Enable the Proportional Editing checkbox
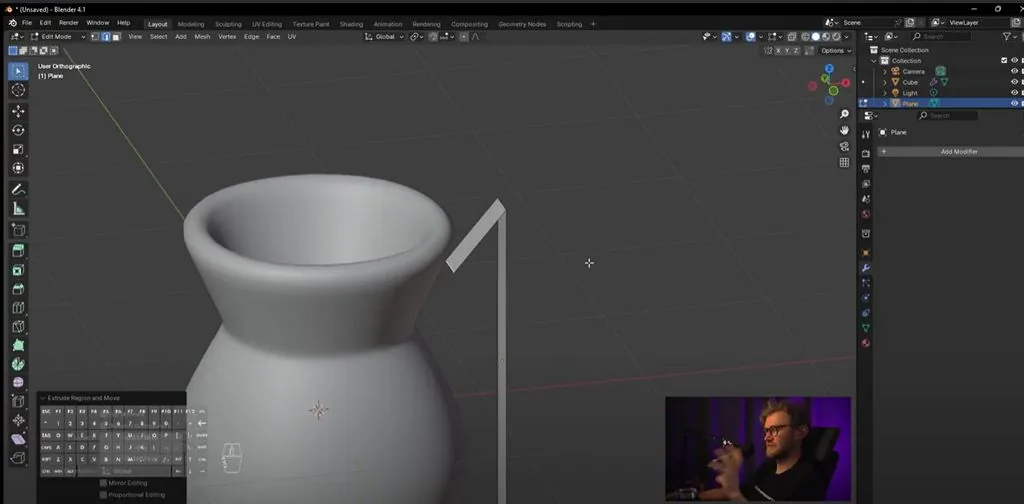 pyautogui.click(x=103, y=495)
